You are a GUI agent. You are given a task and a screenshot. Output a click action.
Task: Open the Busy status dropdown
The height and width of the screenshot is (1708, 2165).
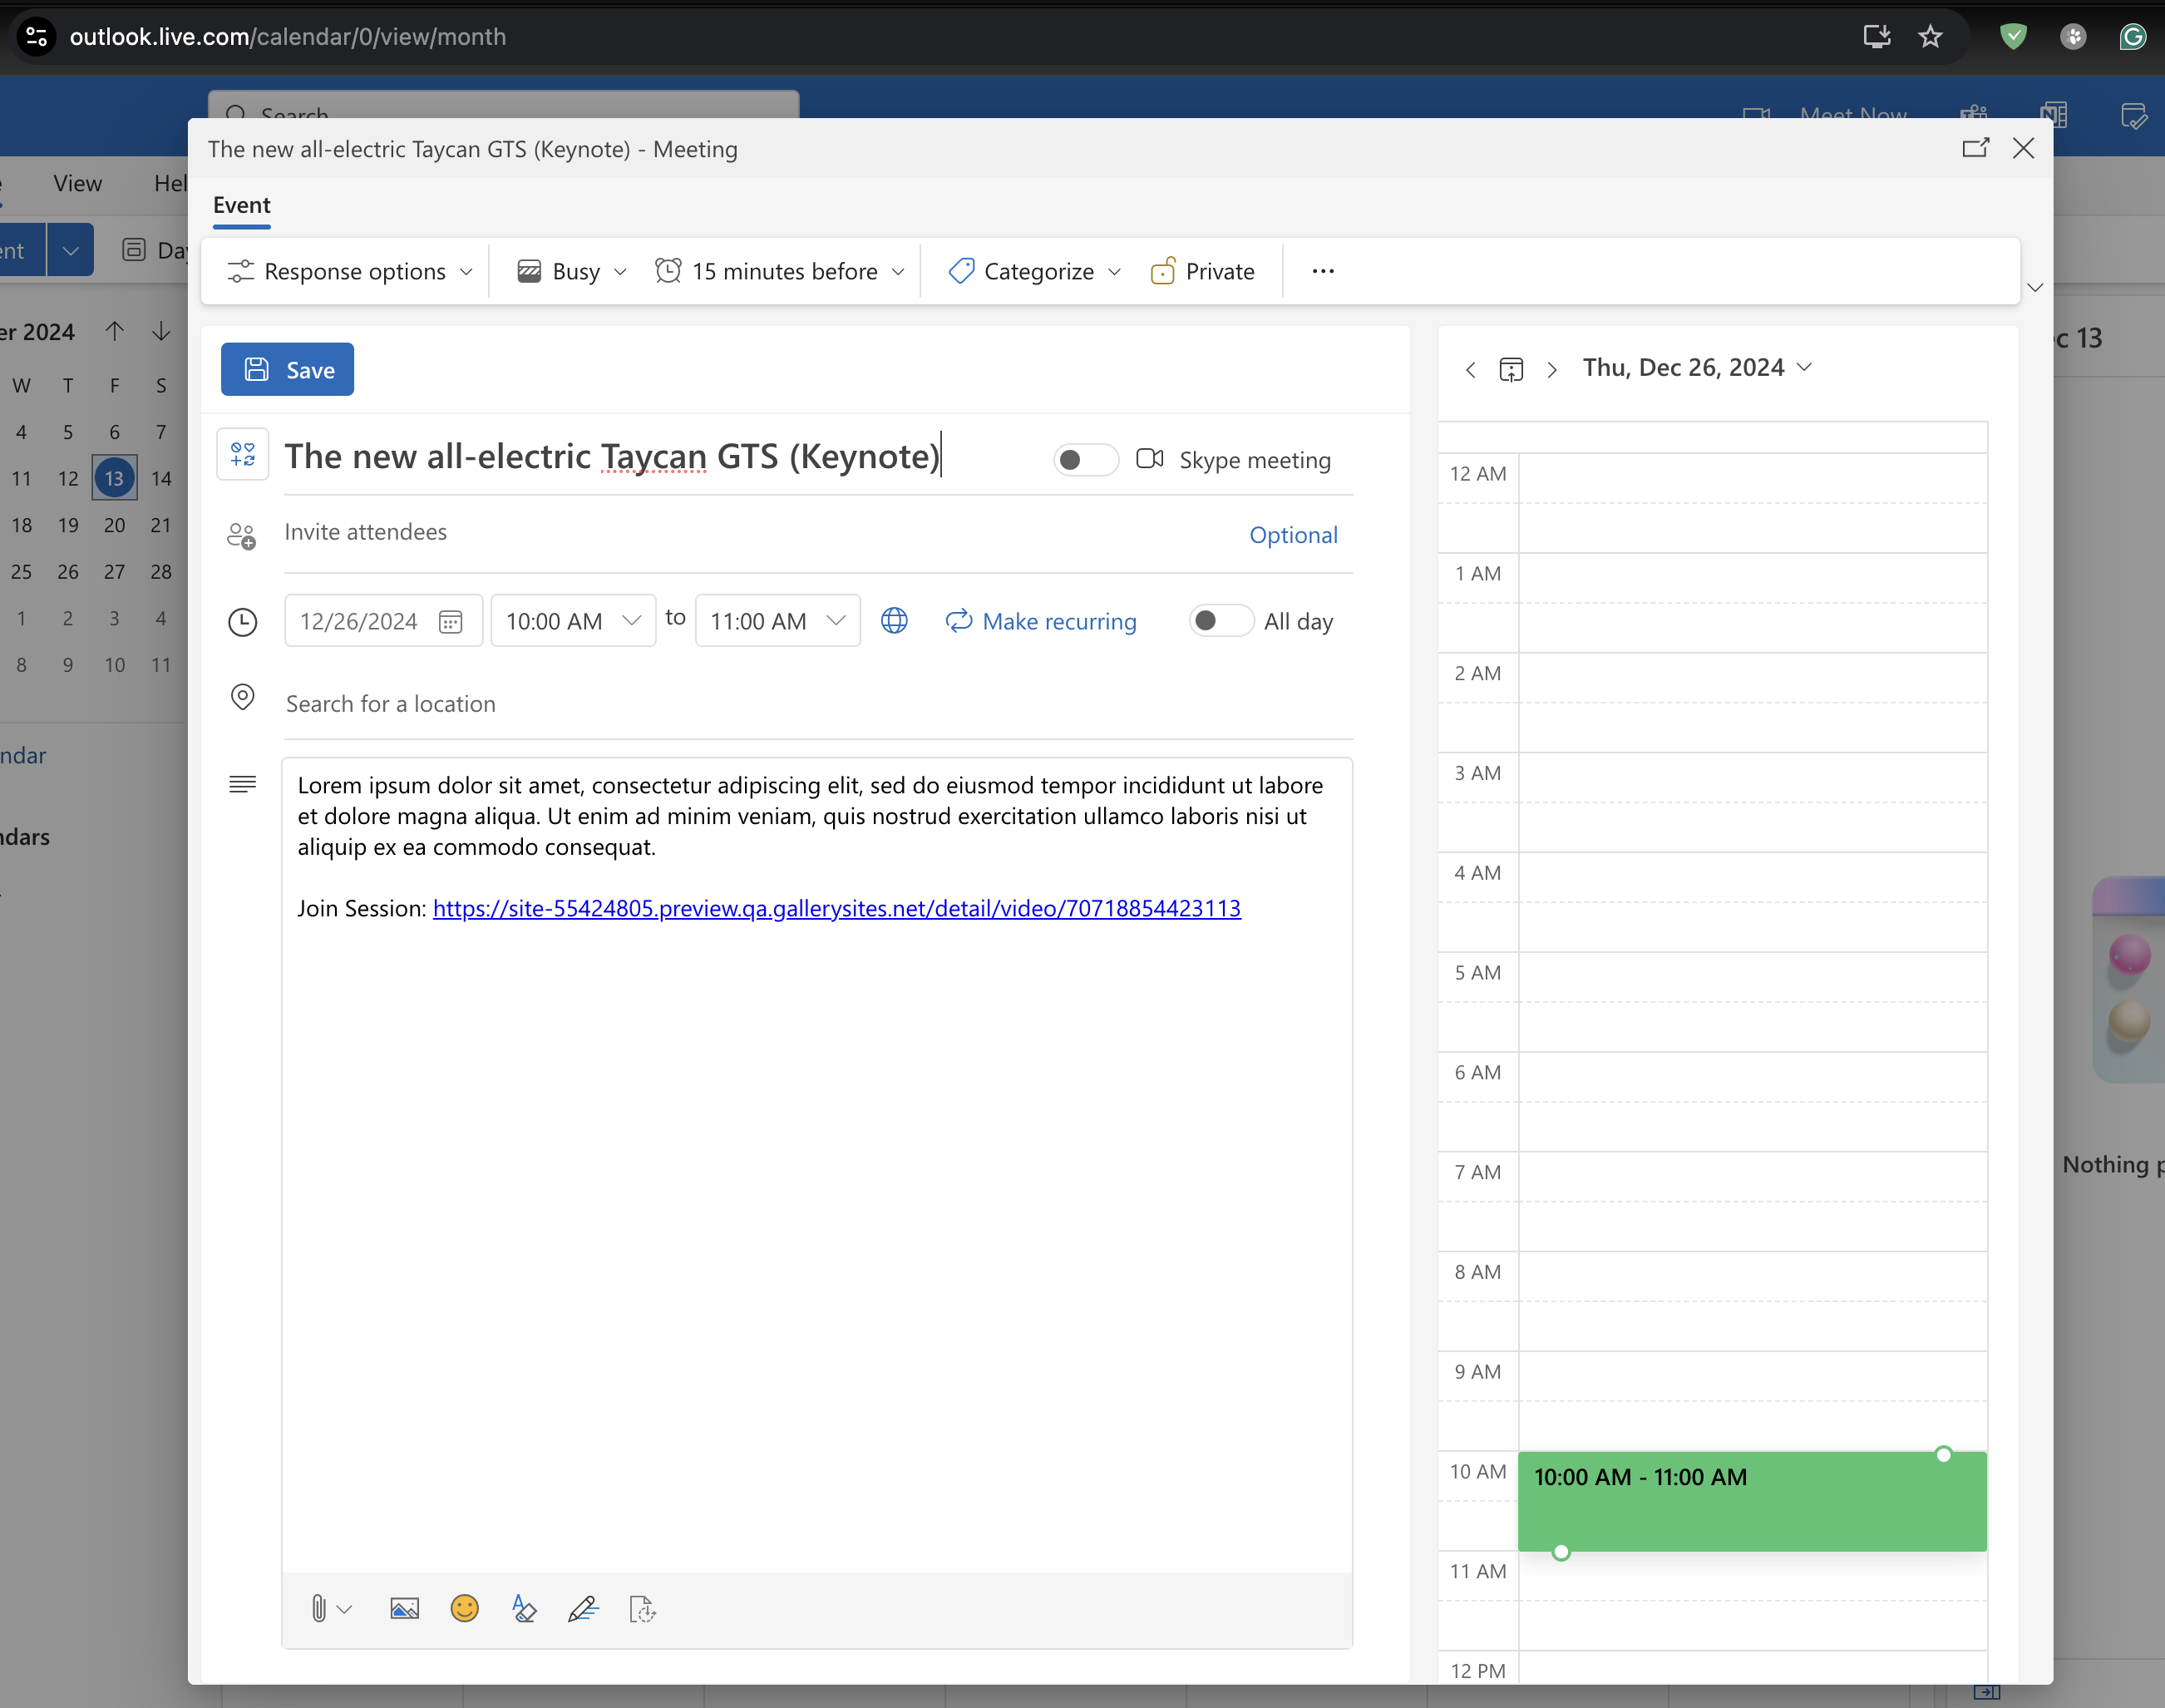tap(571, 271)
